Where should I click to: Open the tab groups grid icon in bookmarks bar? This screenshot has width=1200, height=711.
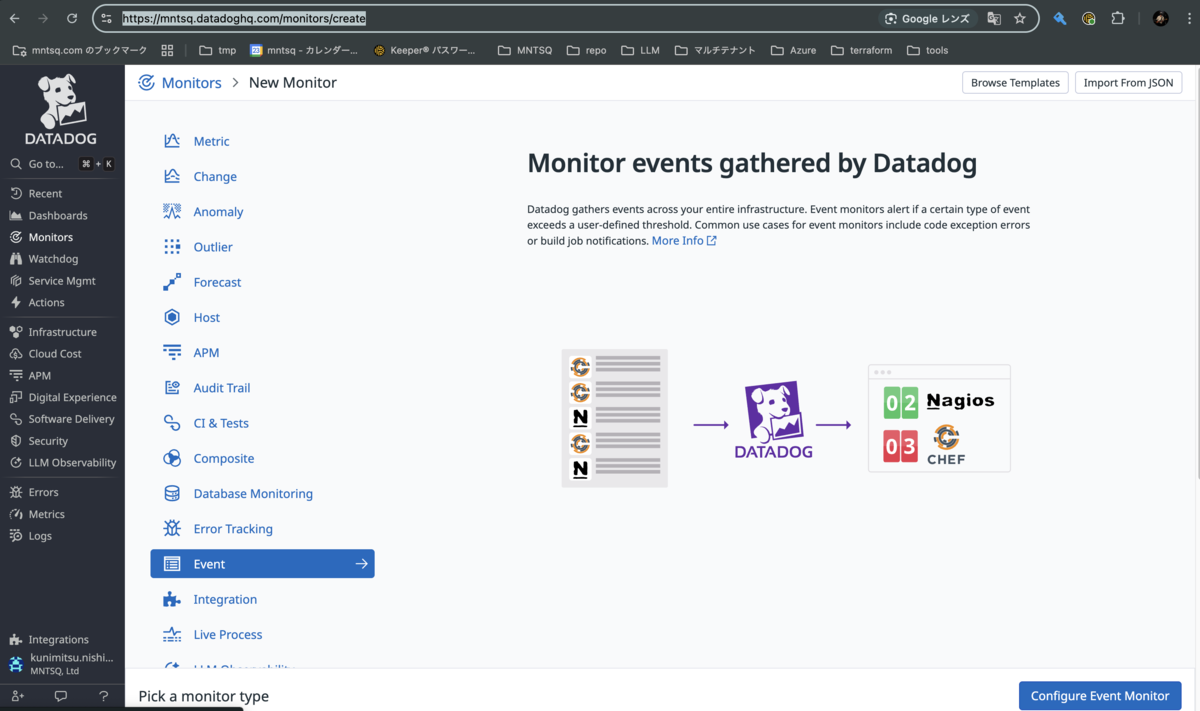point(167,50)
